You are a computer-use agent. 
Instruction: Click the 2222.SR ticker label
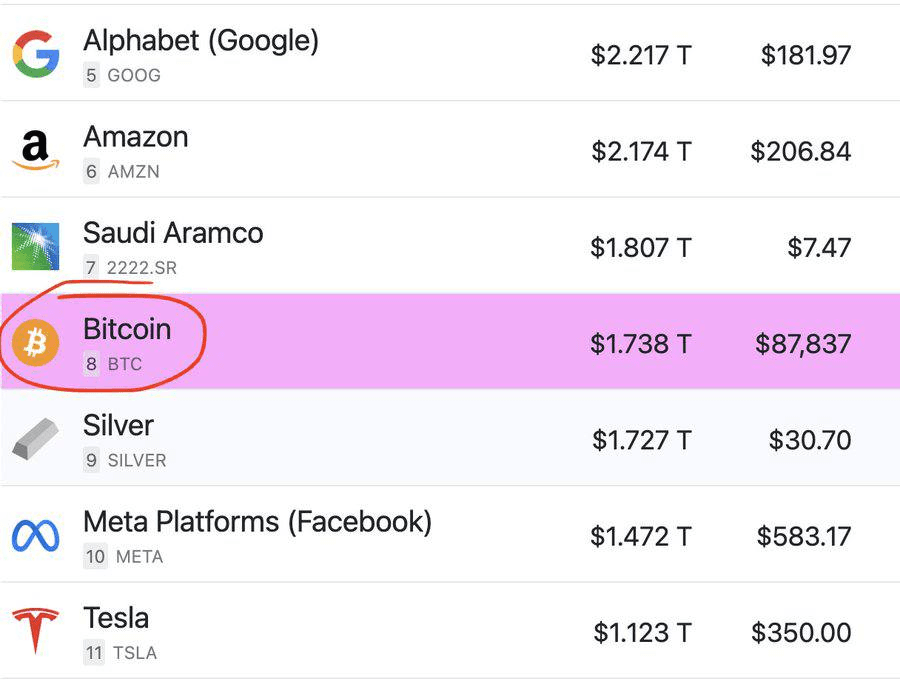point(142,268)
